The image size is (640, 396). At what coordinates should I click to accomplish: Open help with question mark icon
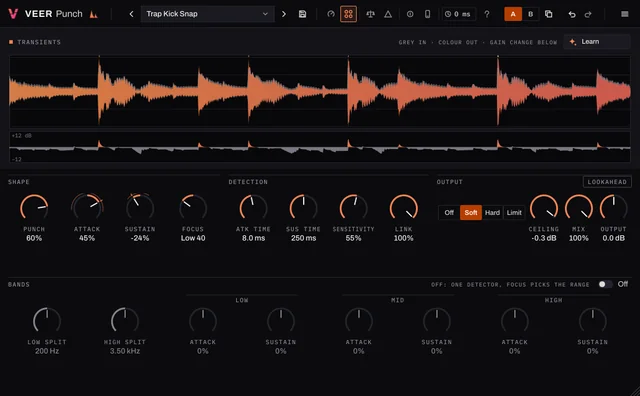tap(487, 14)
